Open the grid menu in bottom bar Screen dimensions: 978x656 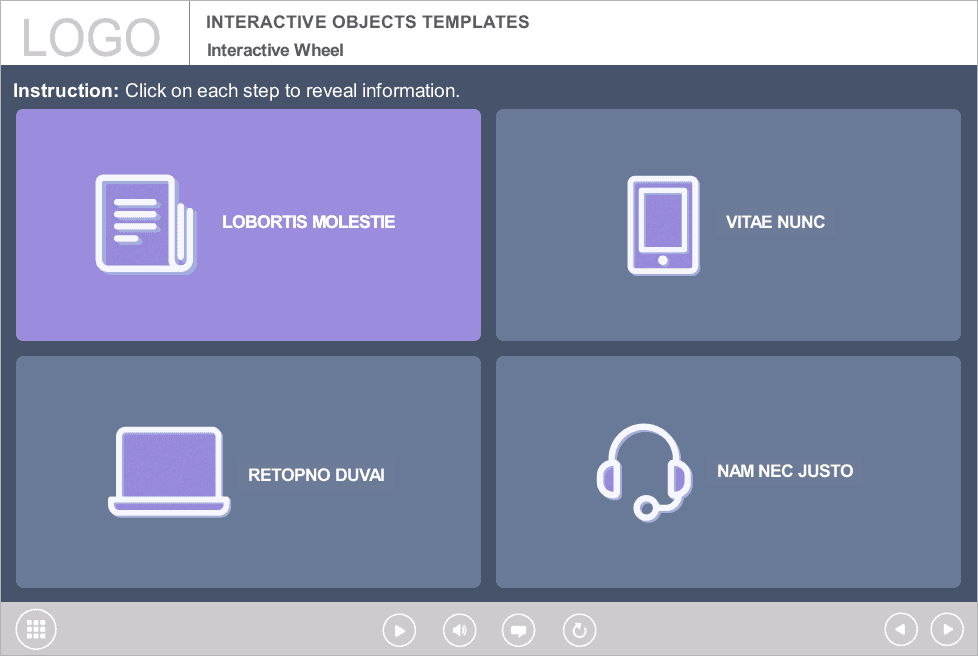(x=37, y=629)
